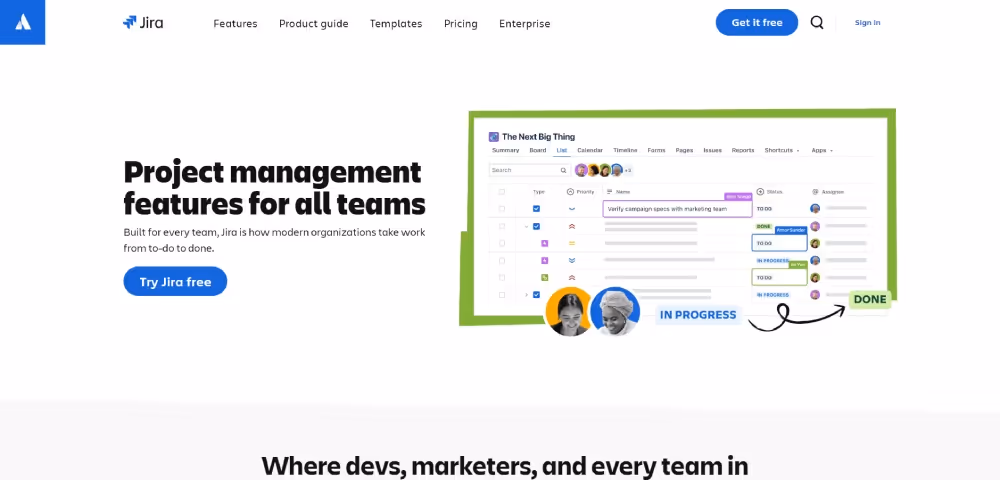
Task: Click assignee avatar in the DONE row
Action: pos(815,226)
